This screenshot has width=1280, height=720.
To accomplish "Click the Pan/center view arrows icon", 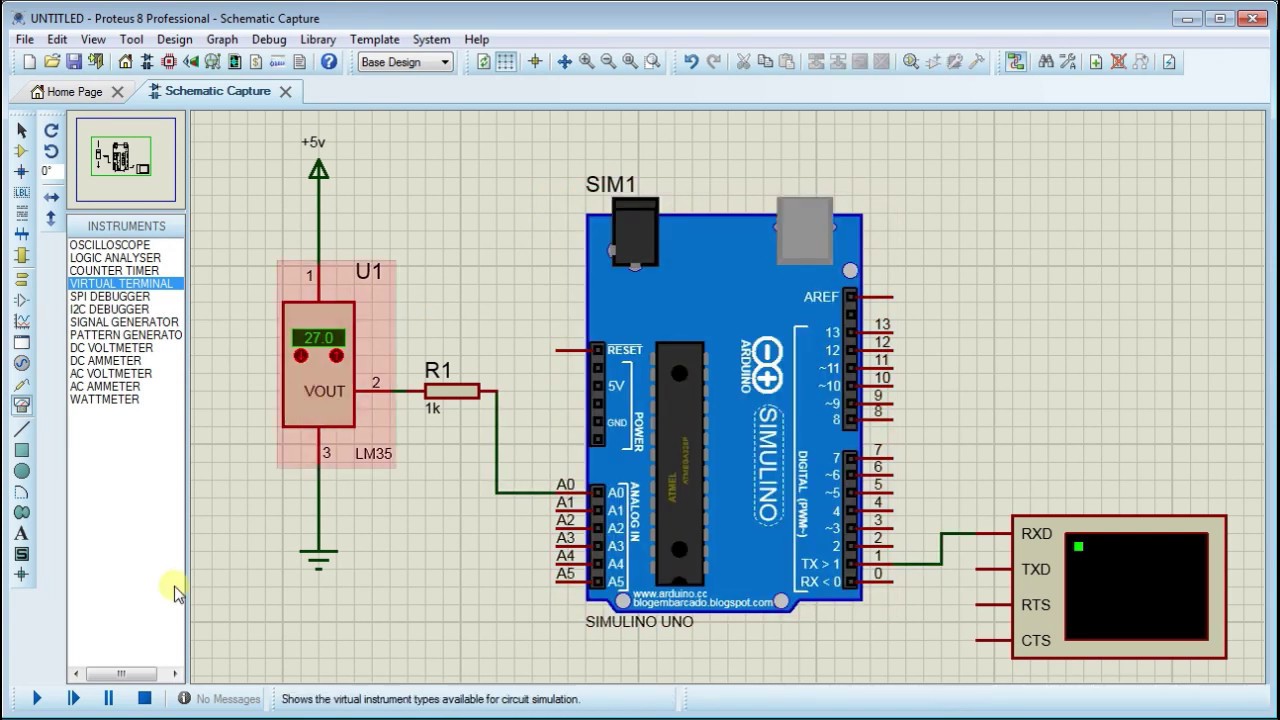I will click(x=564, y=62).
